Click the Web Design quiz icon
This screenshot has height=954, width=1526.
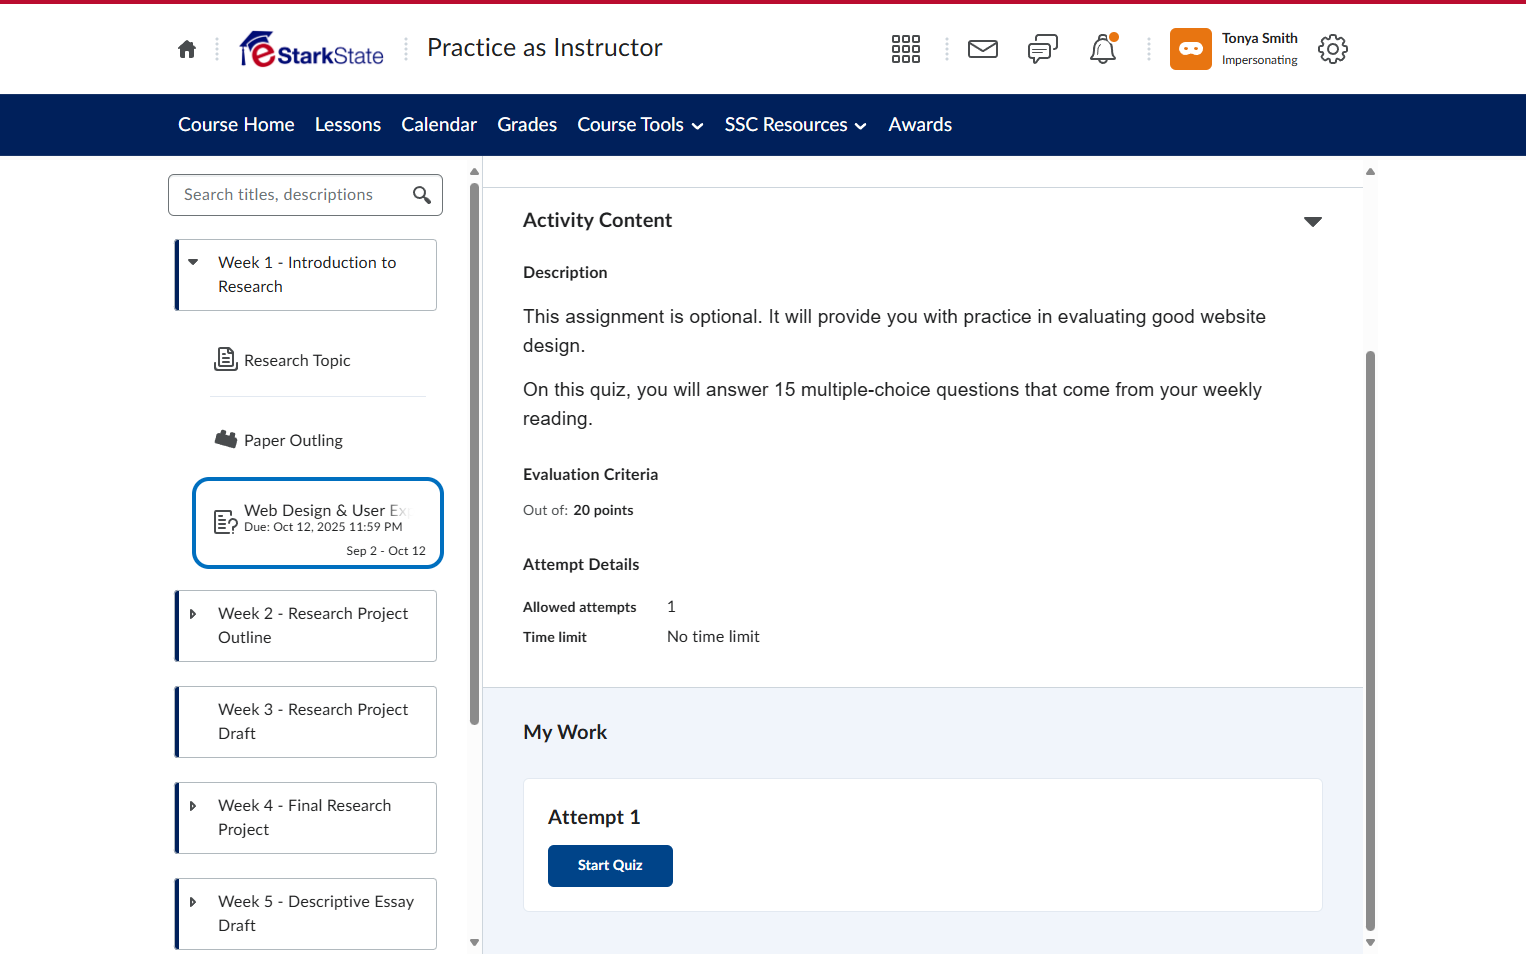coord(226,521)
